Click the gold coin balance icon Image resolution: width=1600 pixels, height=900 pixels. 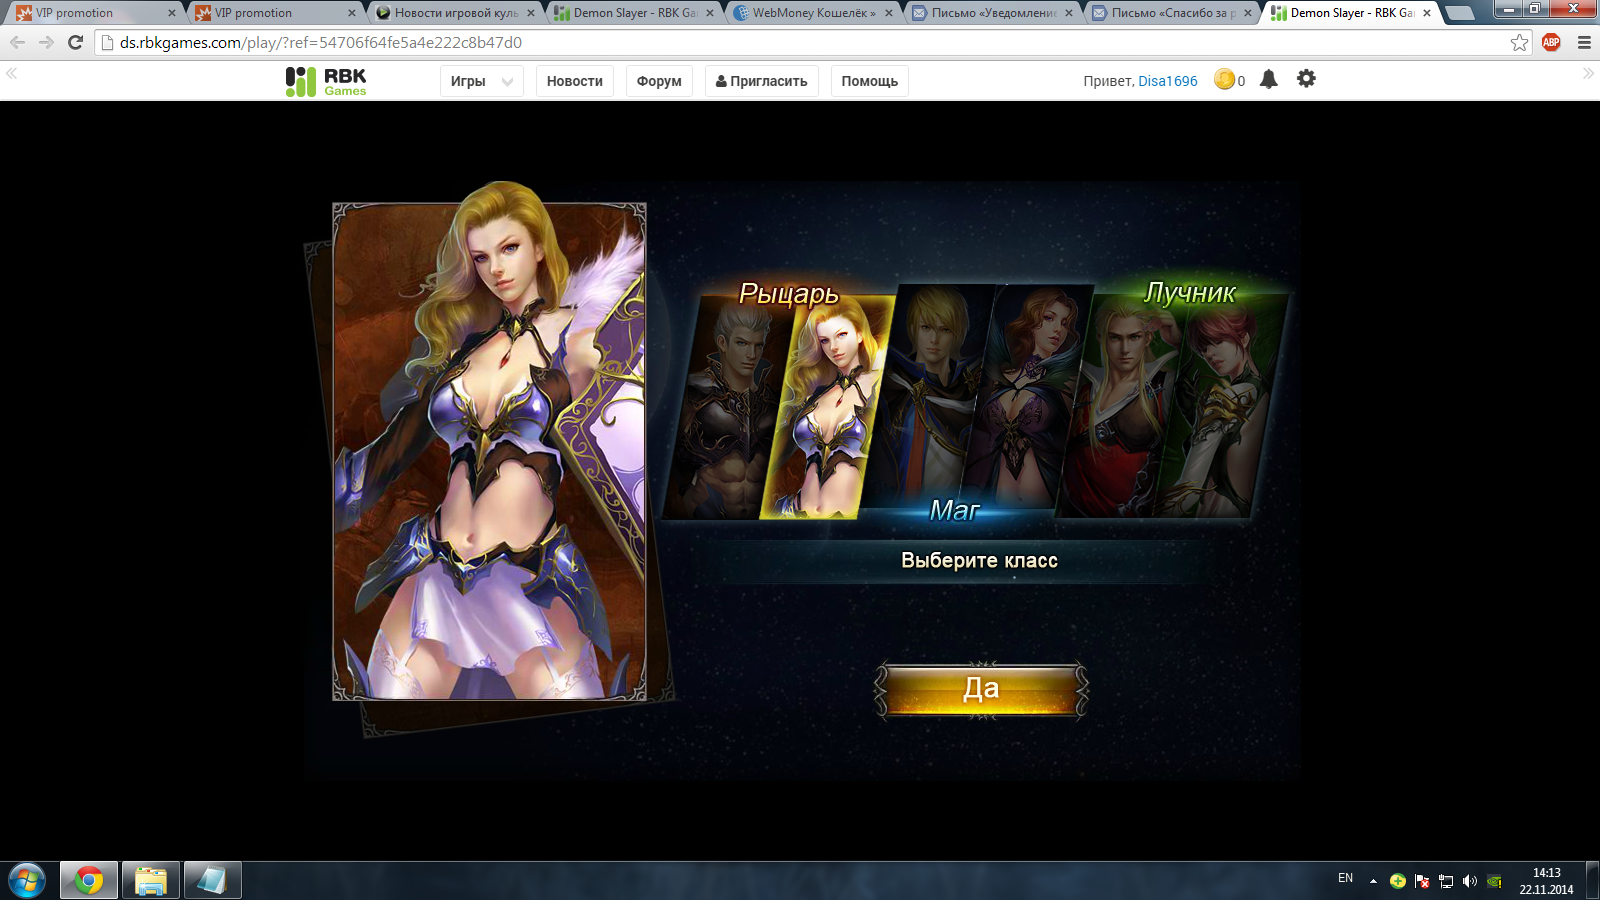click(1224, 79)
